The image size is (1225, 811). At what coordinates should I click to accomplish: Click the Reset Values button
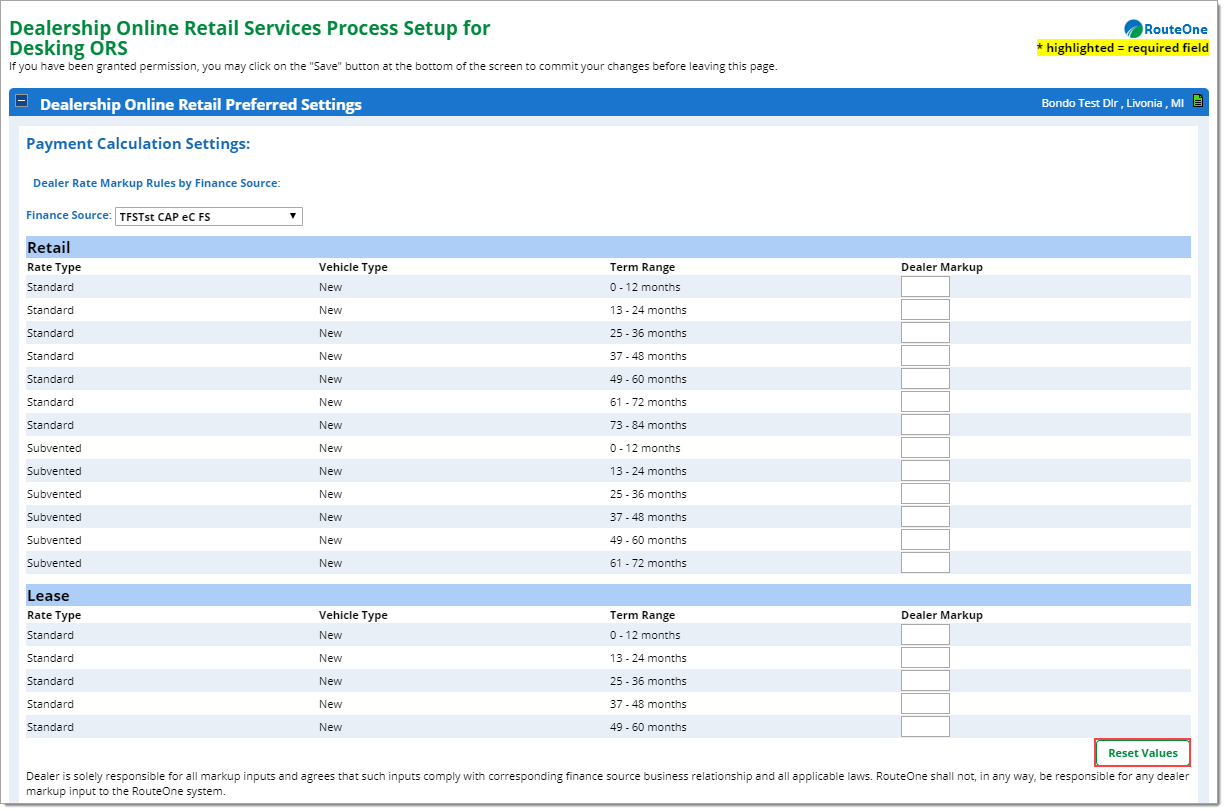[1143, 753]
